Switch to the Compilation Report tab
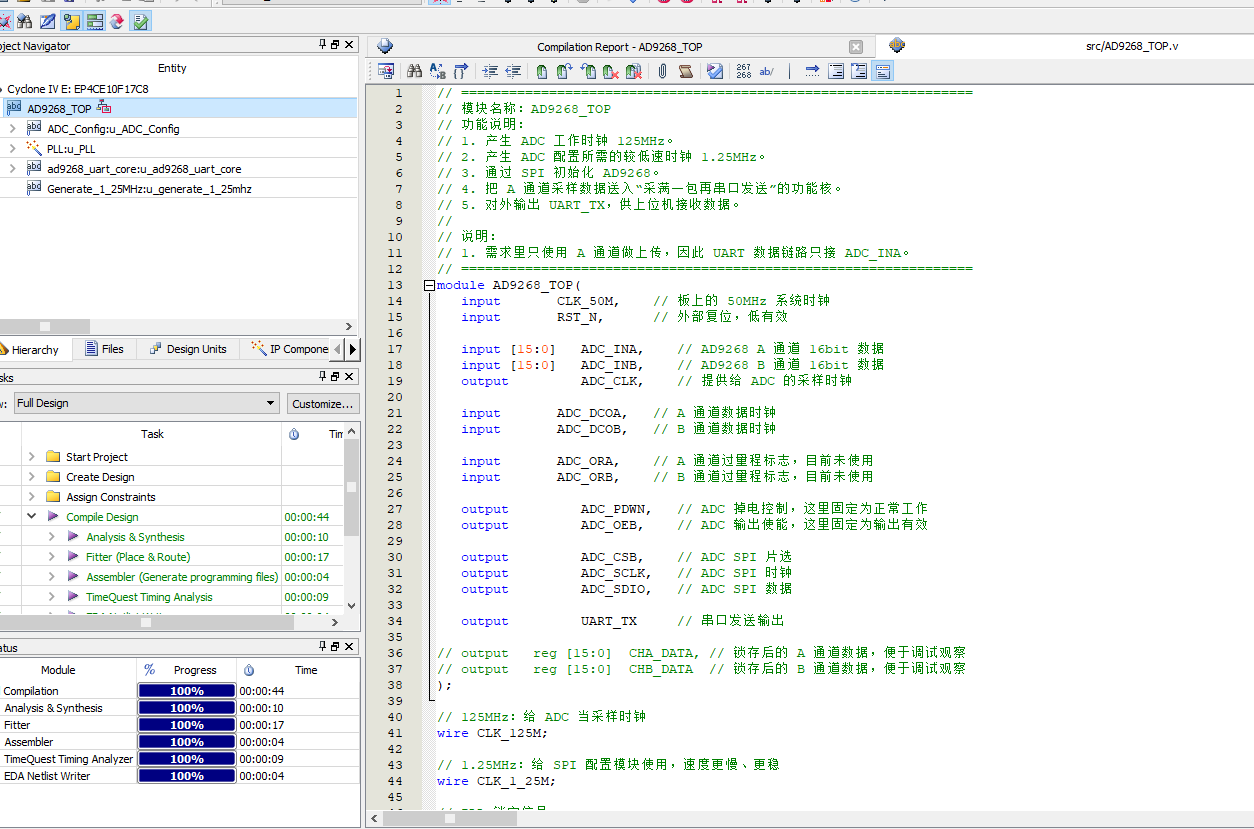1254x829 pixels. pos(619,47)
